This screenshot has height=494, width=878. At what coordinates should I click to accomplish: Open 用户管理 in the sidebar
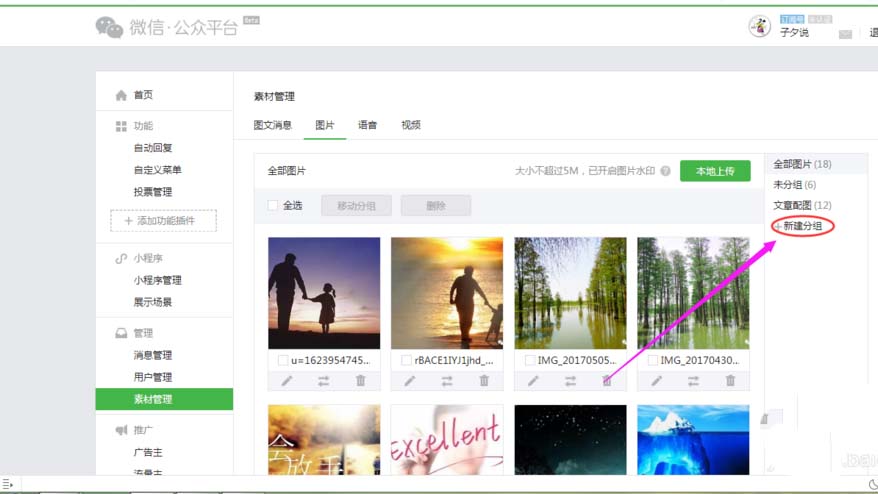pos(153,377)
